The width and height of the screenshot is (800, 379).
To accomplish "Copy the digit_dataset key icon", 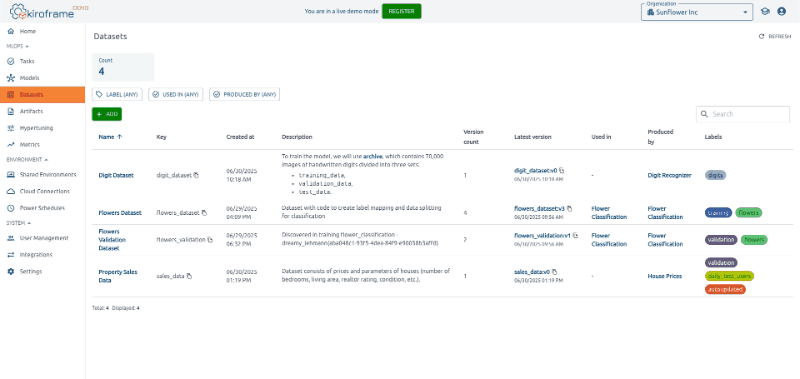I will coord(196,175).
